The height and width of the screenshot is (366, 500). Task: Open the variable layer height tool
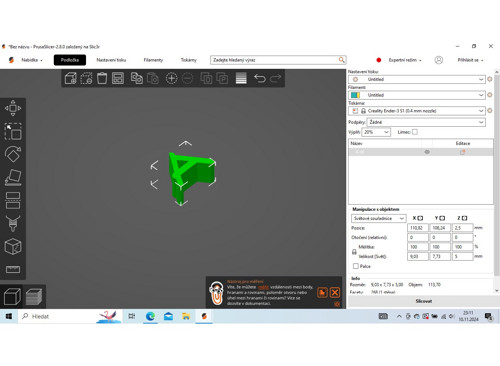click(241, 78)
